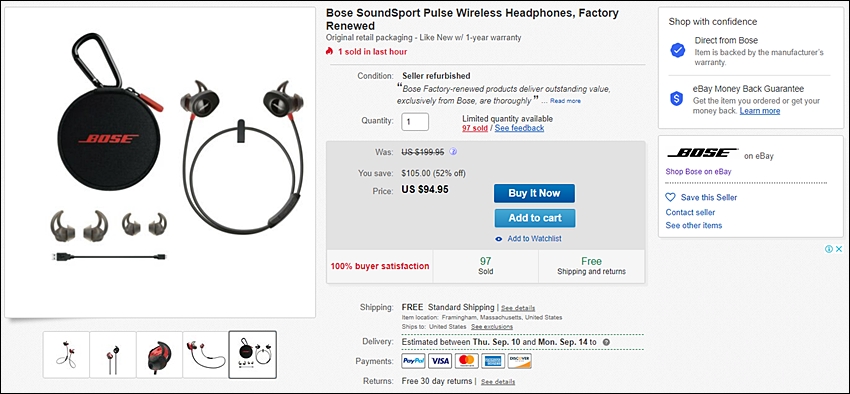Click the Buy It Now button
Screen dimensions: 850x394
(534, 193)
